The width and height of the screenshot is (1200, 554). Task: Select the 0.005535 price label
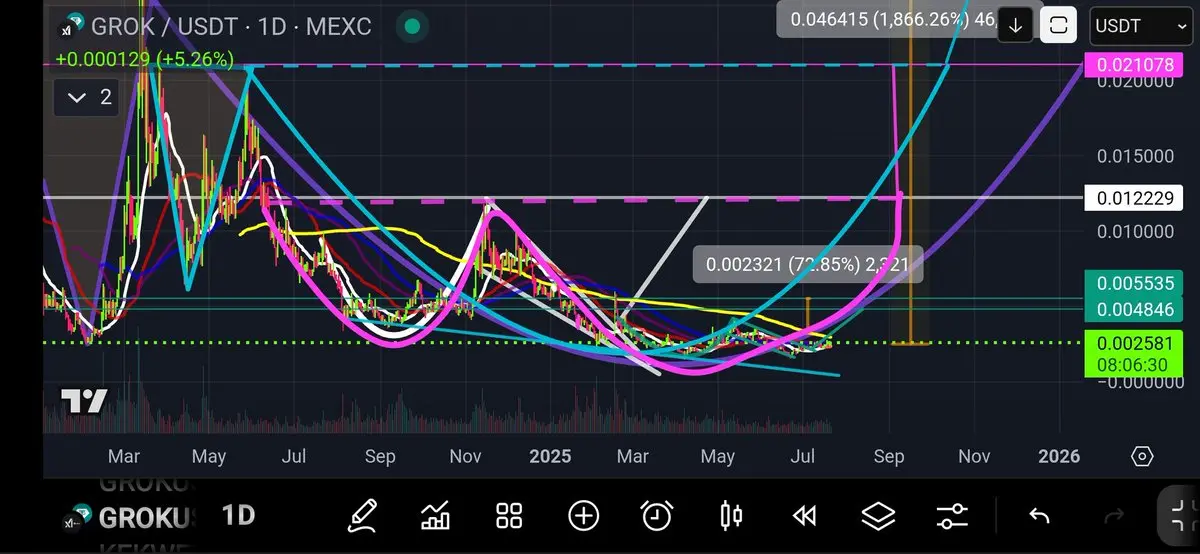pos(1134,284)
